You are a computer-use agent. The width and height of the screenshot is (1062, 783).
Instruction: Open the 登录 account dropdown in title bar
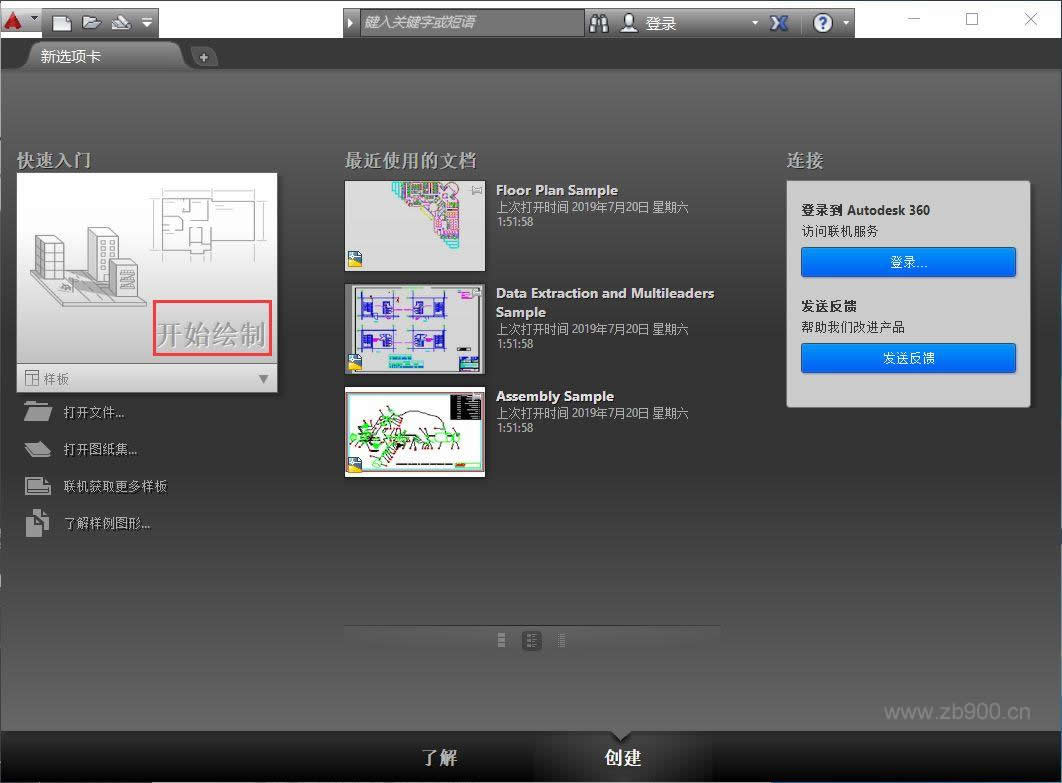click(755, 23)
